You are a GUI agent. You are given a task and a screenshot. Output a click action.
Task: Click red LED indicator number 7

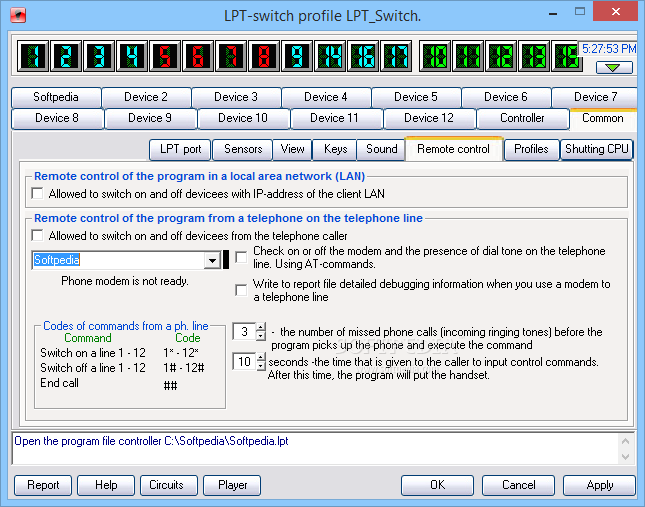pos(231,56)
